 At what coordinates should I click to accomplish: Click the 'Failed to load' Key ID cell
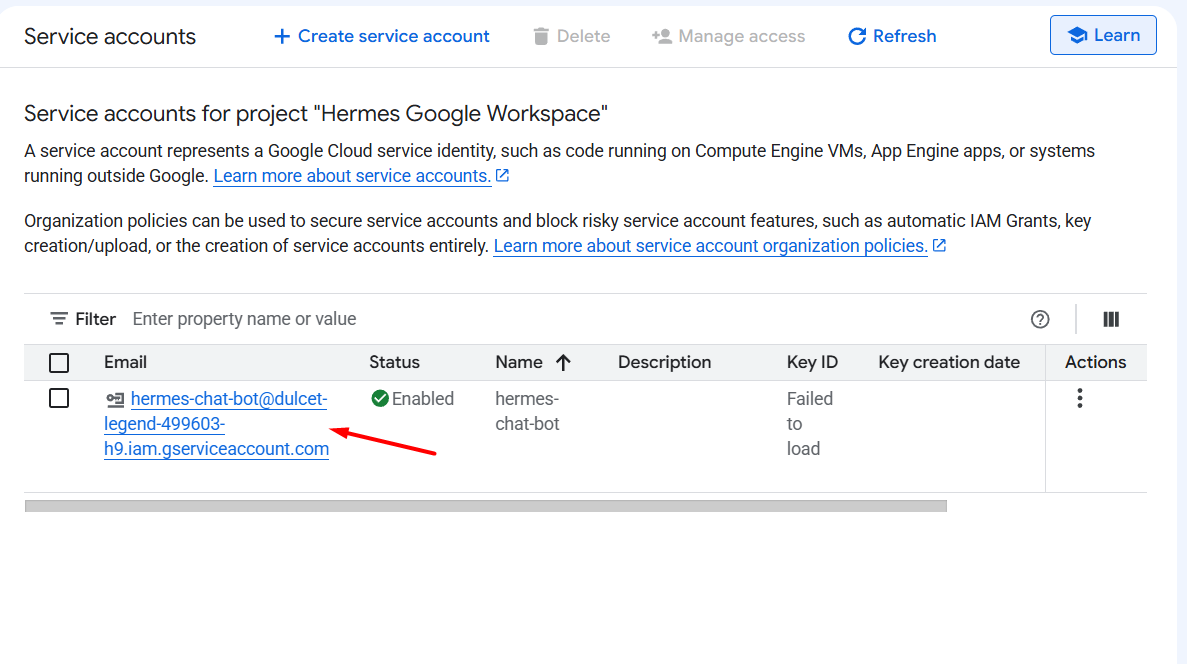click(809, 424)
